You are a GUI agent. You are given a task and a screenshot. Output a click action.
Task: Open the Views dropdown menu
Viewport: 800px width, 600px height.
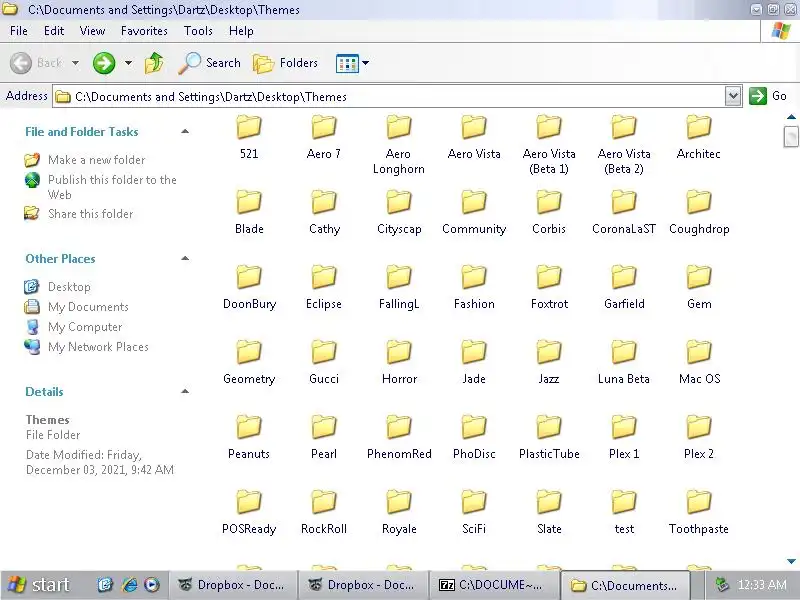click(352, 63)
